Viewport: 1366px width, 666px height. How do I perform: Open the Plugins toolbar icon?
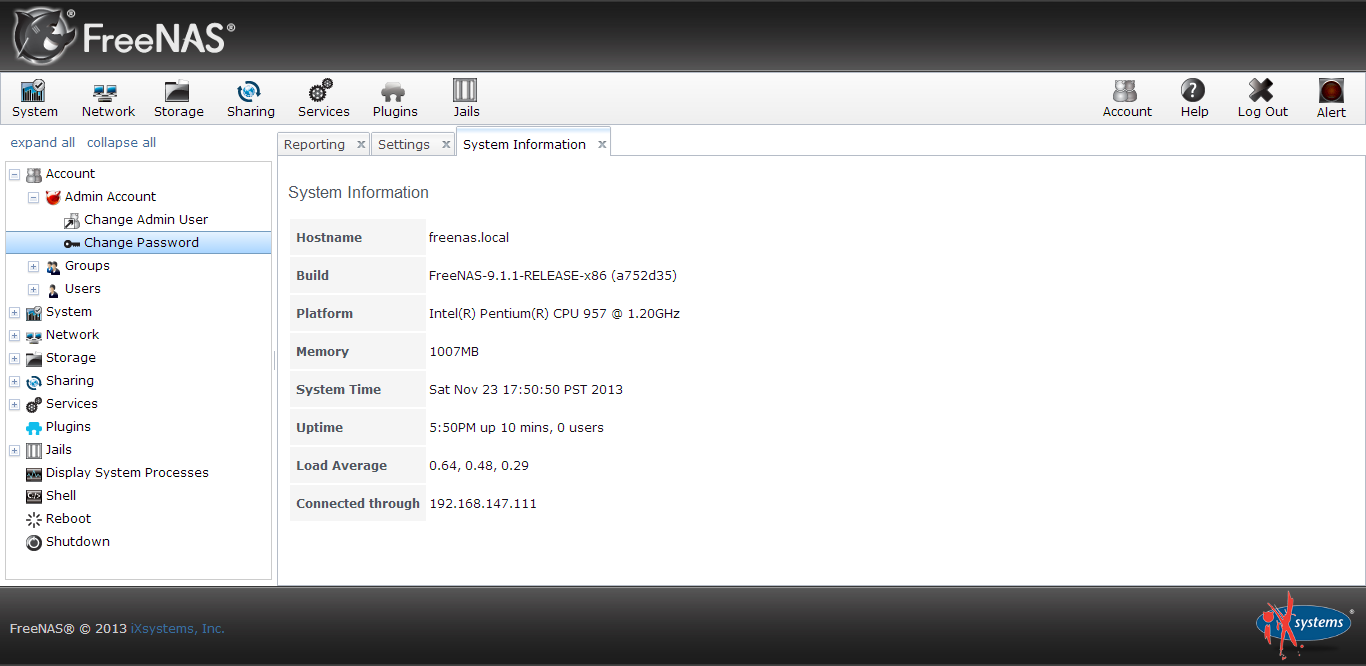coord(395,99)
